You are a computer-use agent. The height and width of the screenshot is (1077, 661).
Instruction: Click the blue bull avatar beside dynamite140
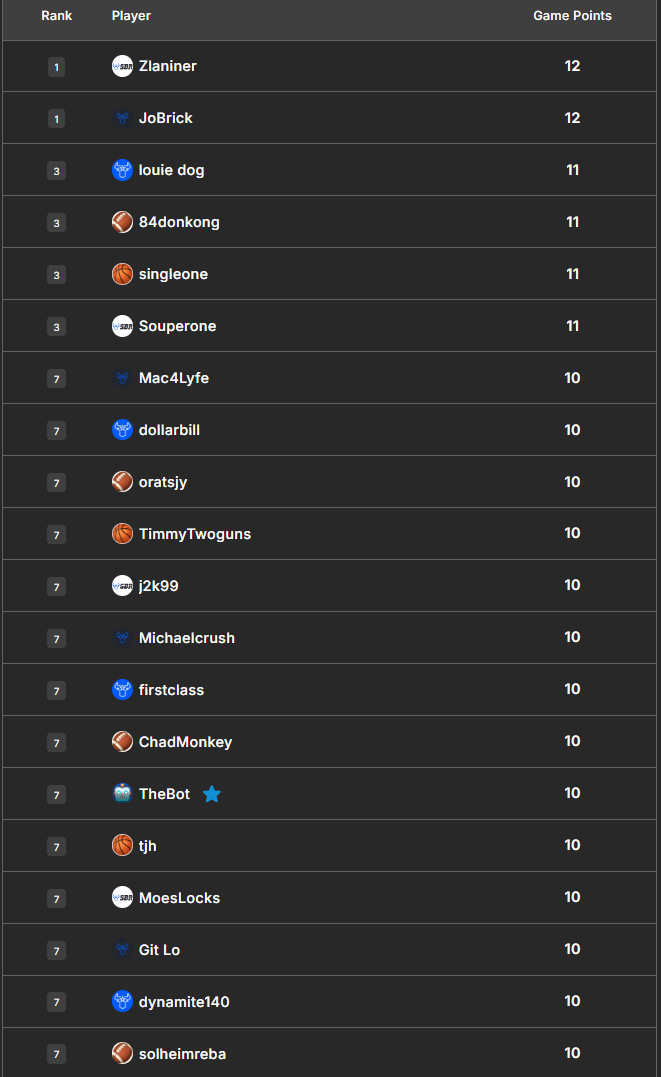click(122, 1001)
